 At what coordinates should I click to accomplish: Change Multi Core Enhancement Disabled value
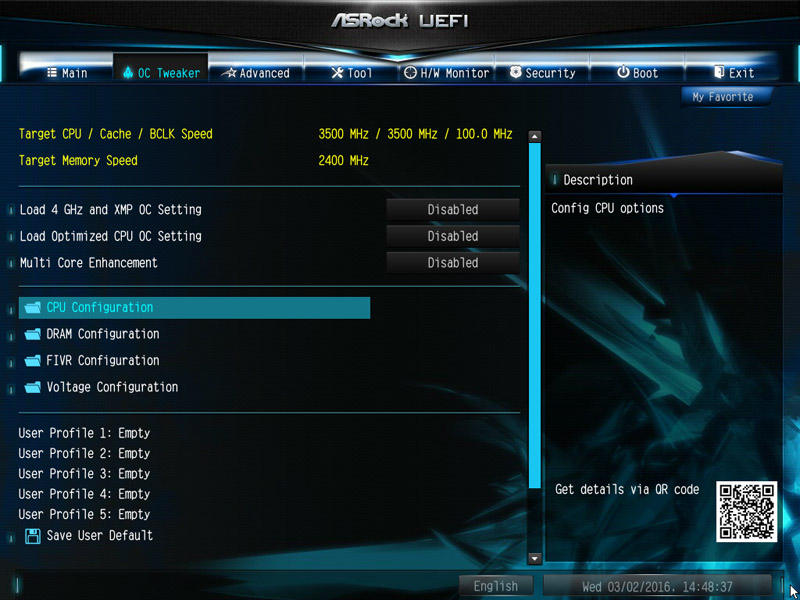click(453, 263)
